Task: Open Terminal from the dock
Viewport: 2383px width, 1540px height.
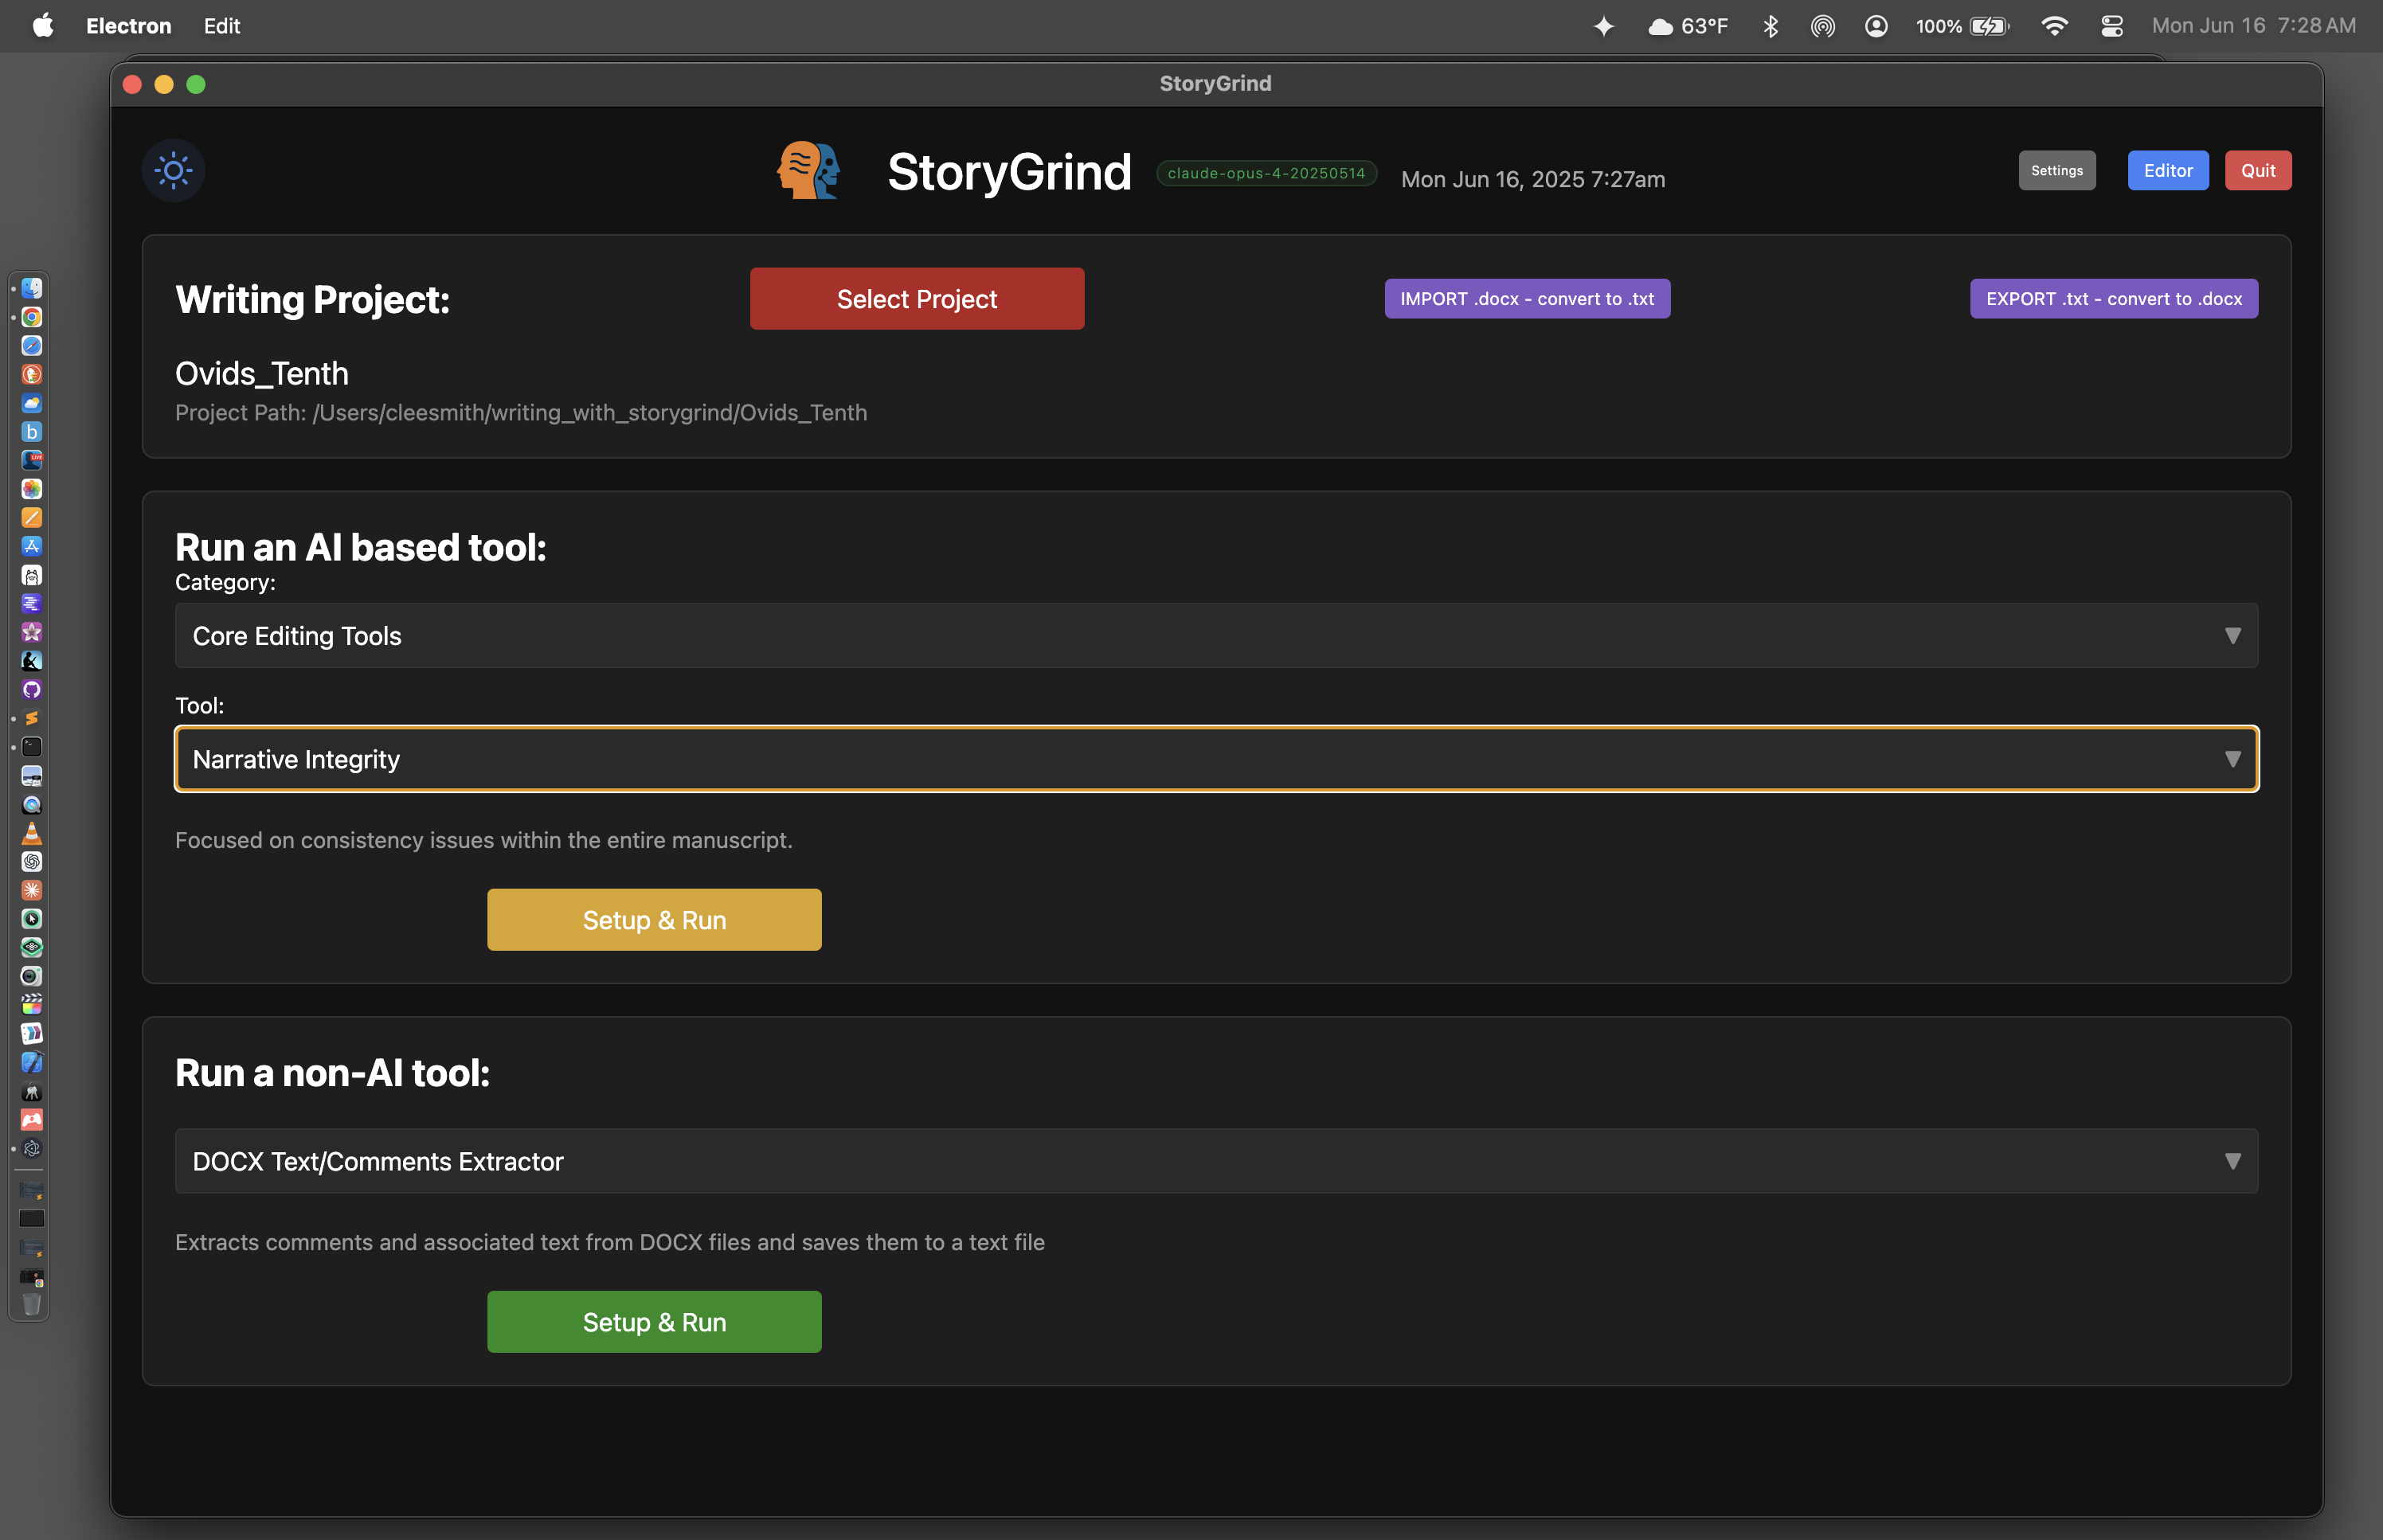Action: [x=32, y=747]
